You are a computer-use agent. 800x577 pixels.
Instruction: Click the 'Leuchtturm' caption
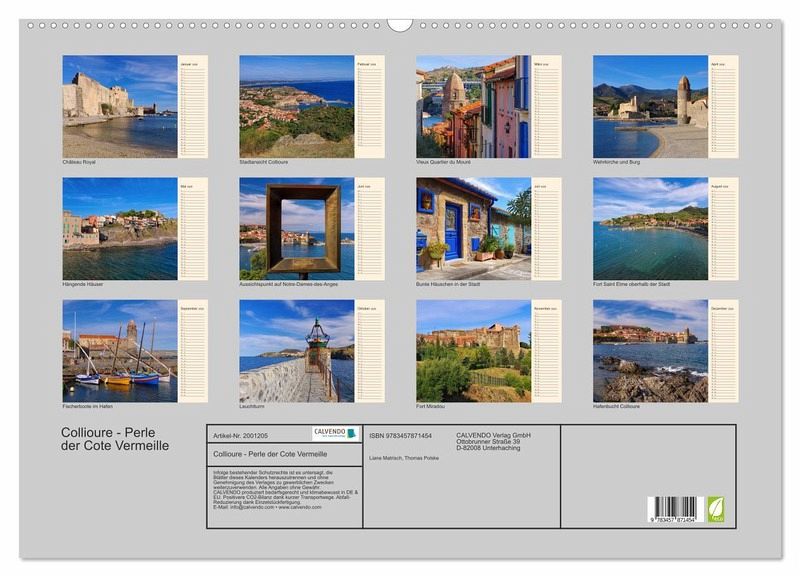pos(252,406)
